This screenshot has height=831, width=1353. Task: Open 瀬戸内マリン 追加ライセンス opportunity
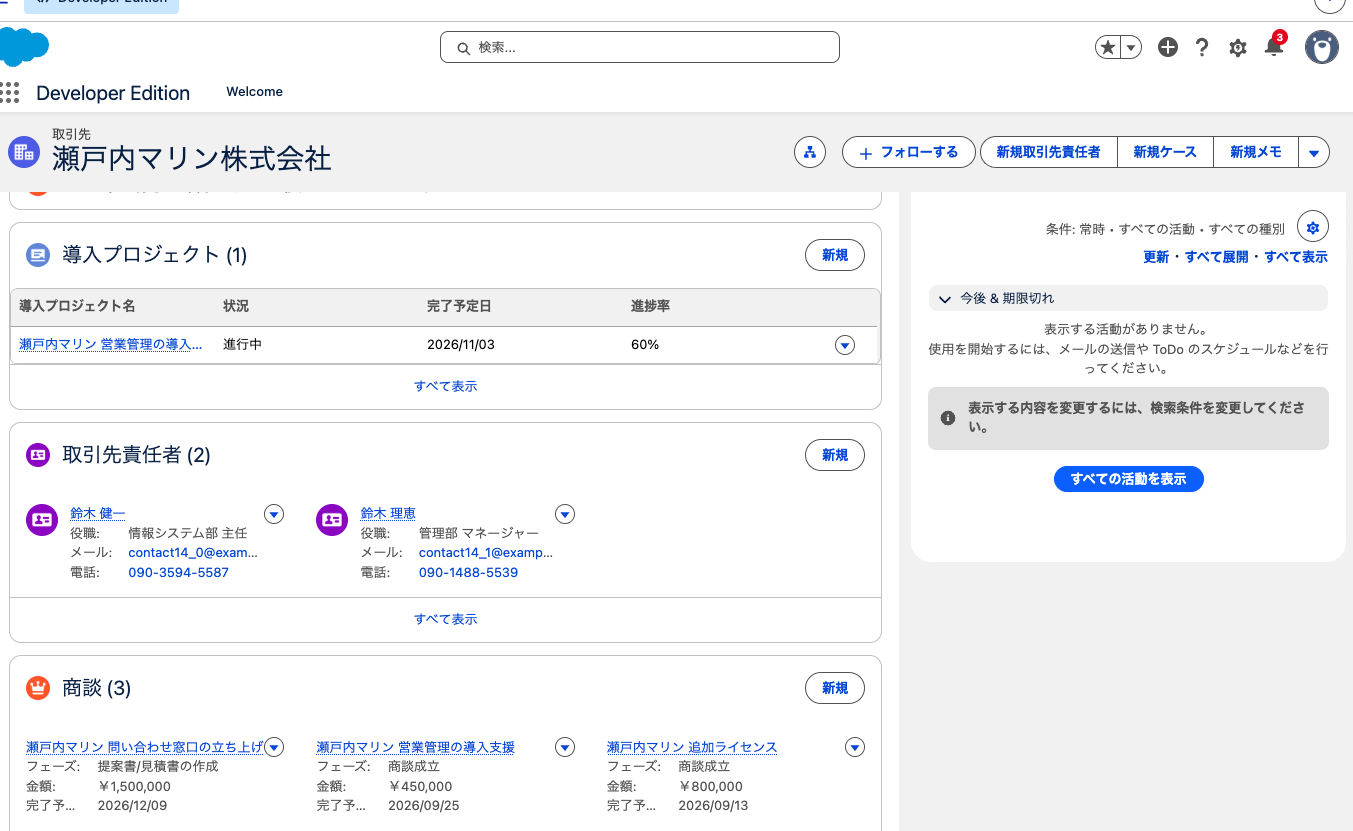692,747
